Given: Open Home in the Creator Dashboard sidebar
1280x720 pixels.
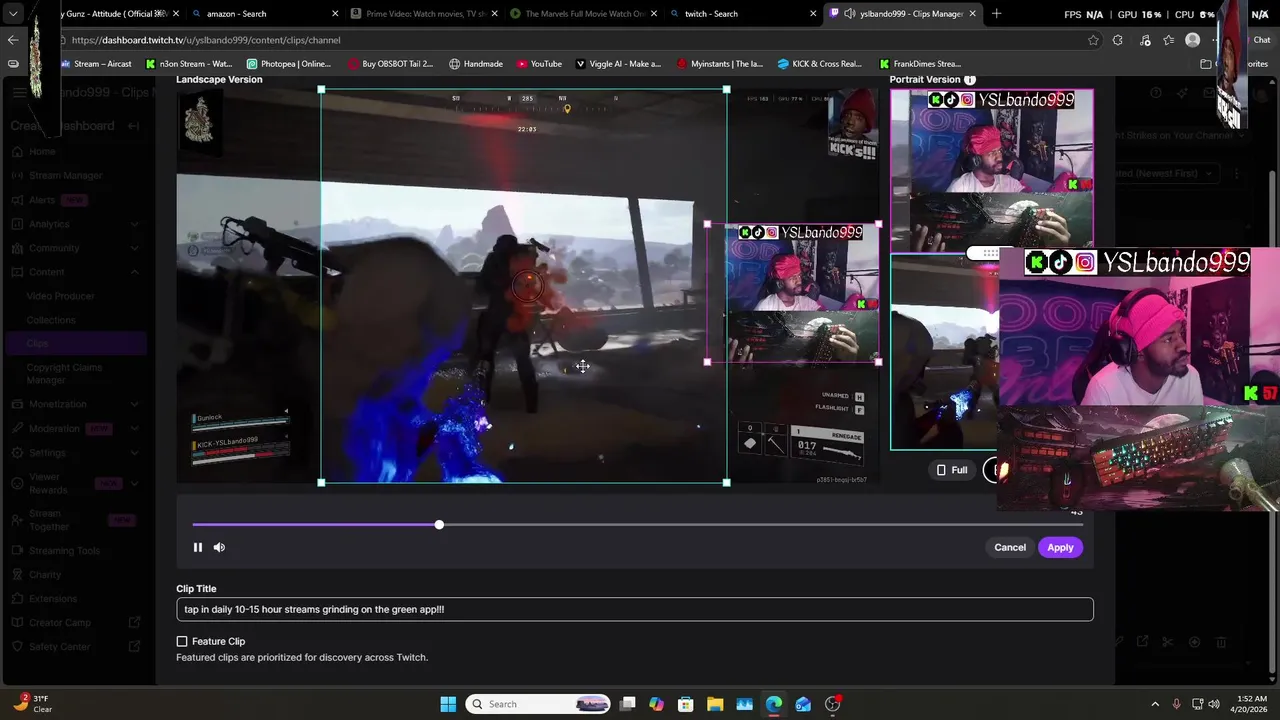Looking at the screenshot, I should (42, 151).
